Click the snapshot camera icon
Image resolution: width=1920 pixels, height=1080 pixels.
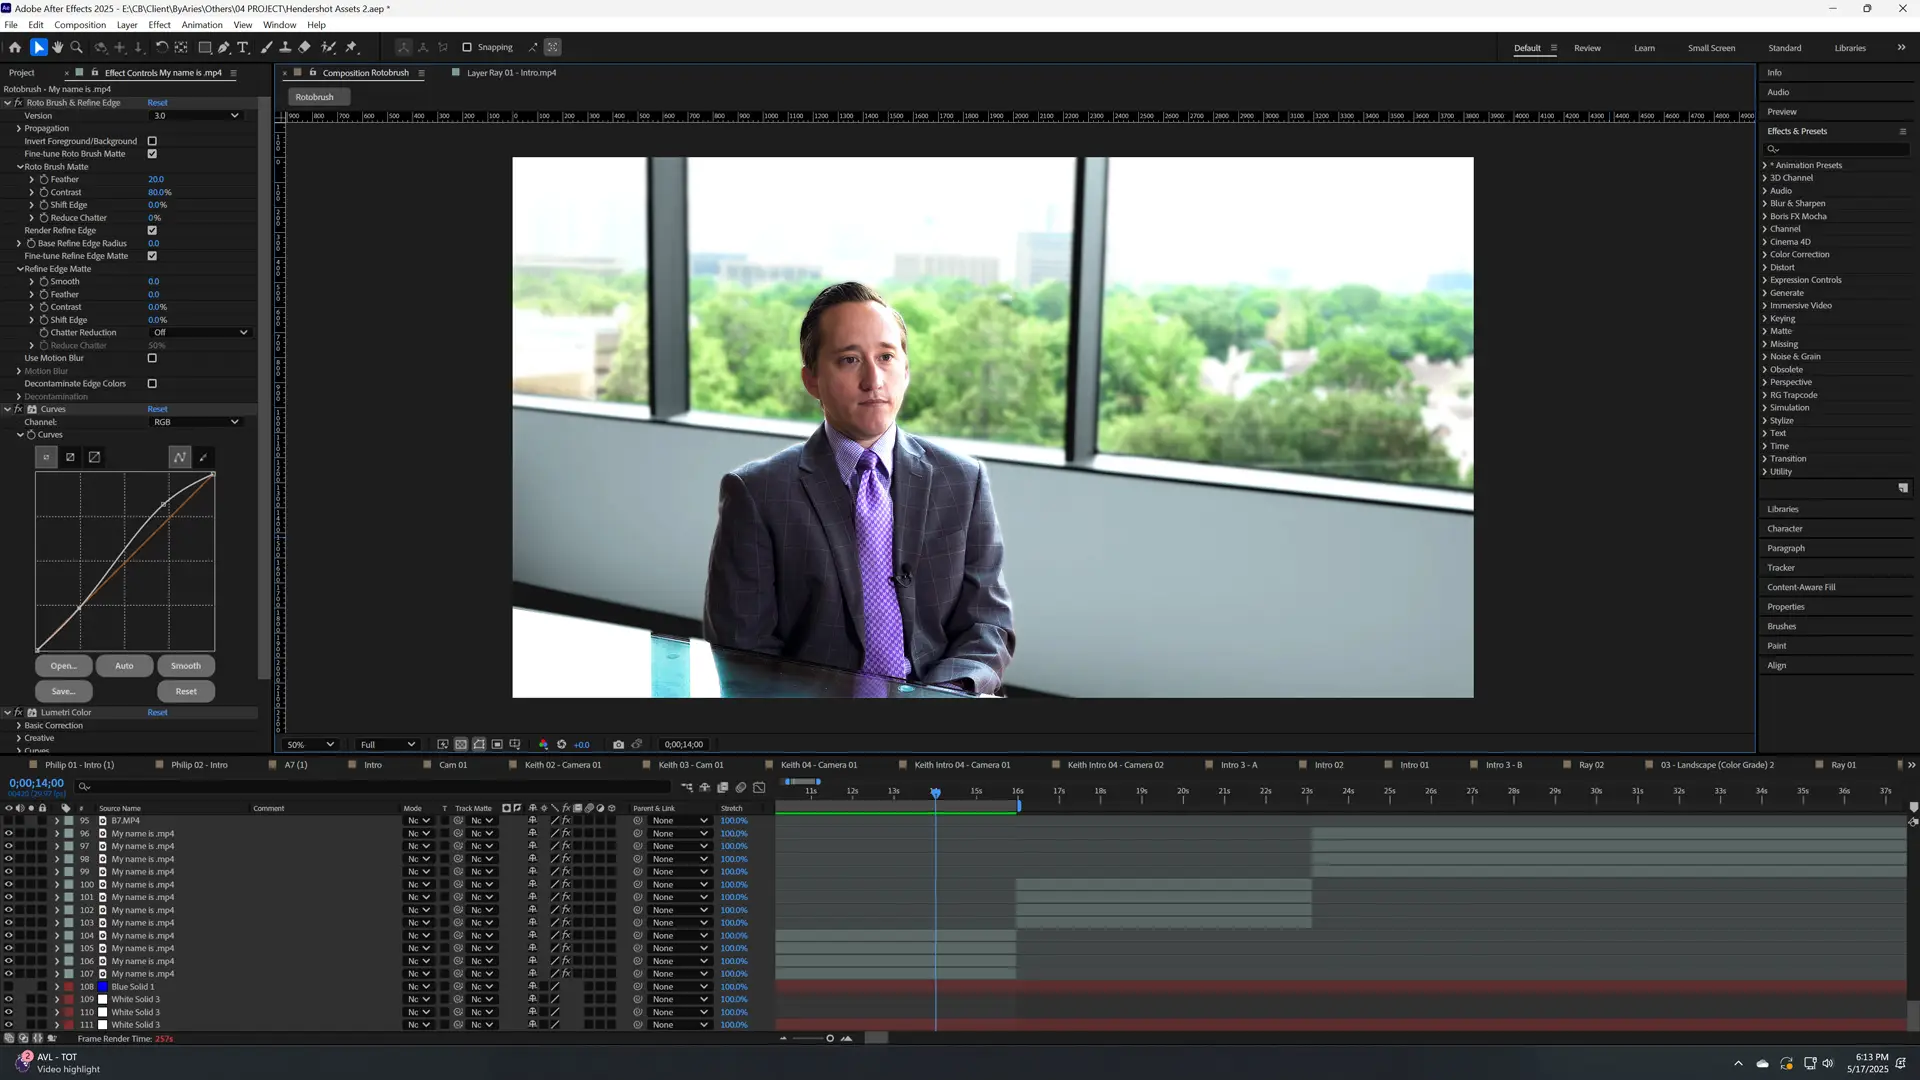point(618,744)
